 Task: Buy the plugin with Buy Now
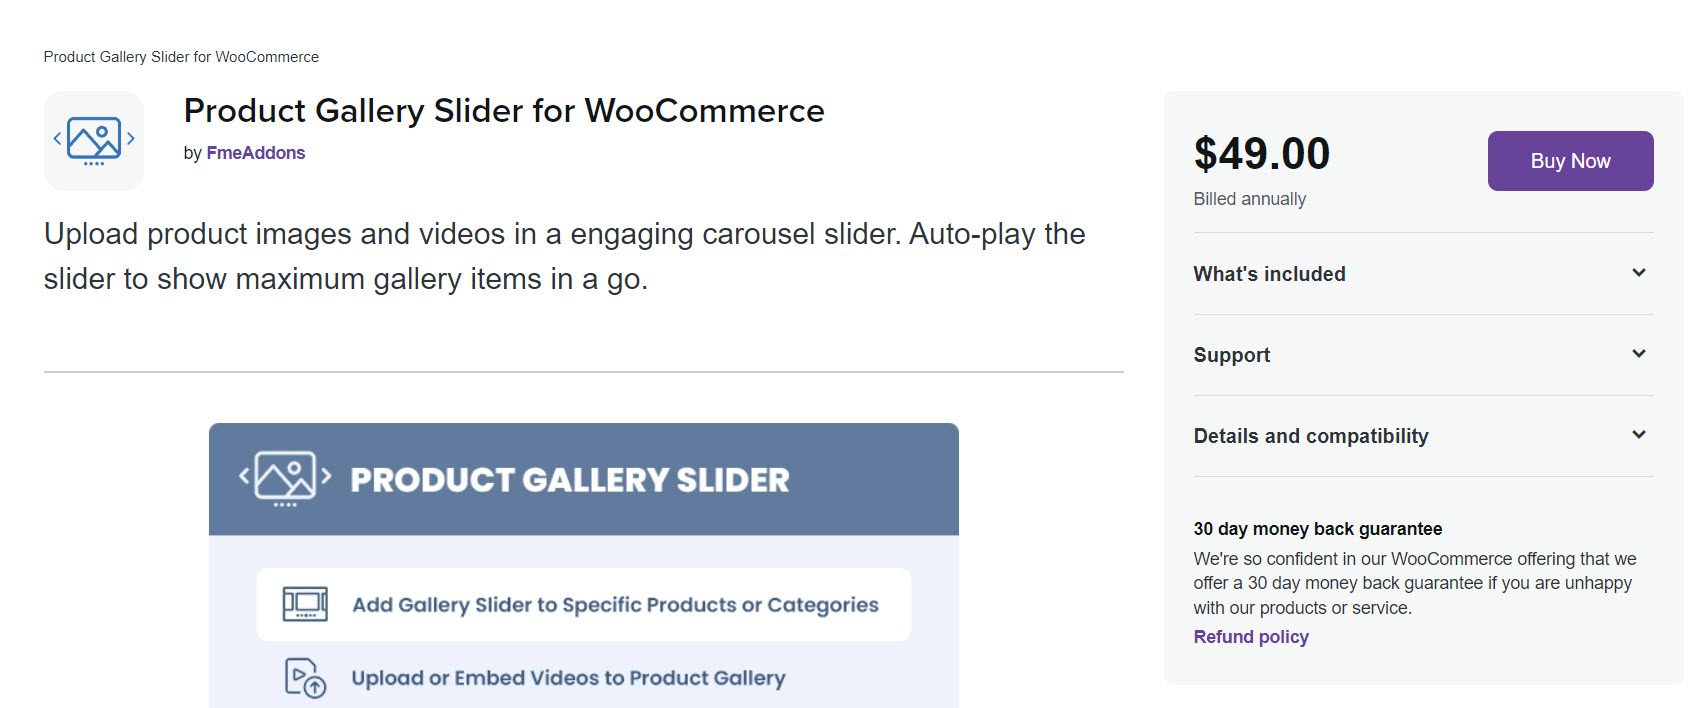1570,161
